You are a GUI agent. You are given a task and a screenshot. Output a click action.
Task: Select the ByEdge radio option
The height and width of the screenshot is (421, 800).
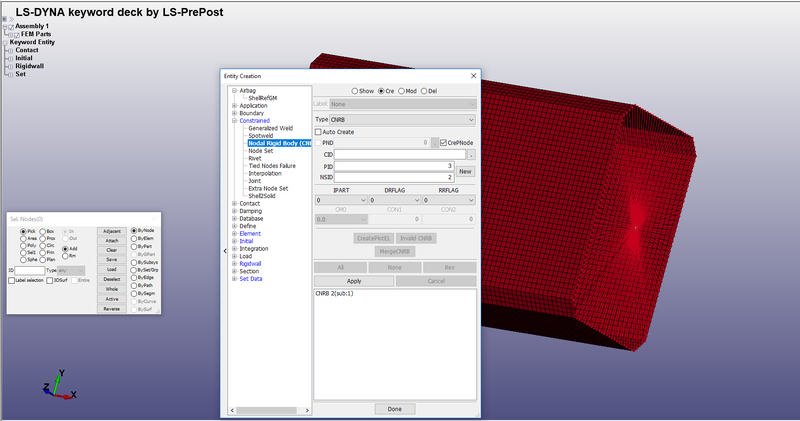pos(134,278)
